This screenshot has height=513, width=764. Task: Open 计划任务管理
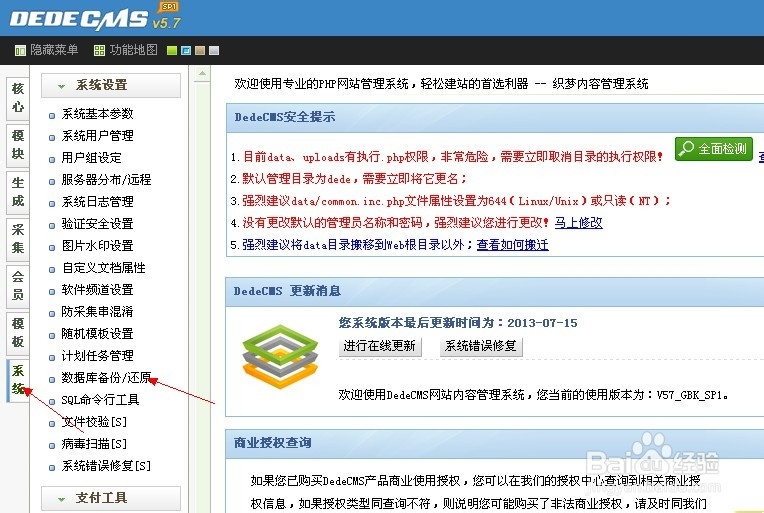(97, 356)
